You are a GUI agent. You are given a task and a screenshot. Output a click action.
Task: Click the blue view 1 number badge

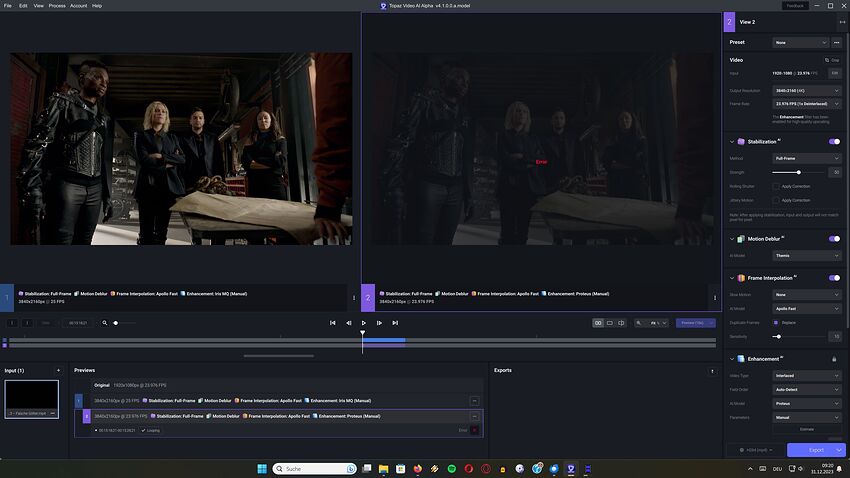pos(7,298)
